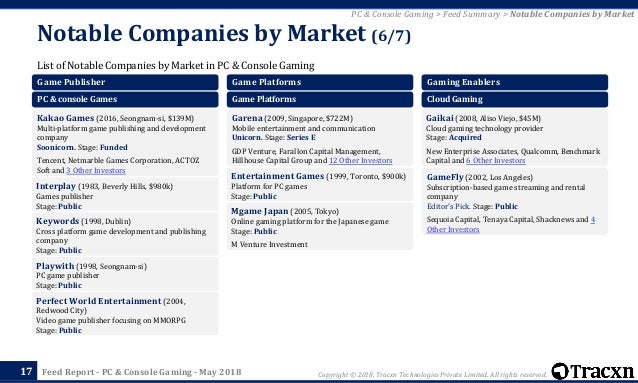Select the Cloud Gaming subheader
Screen dimensions: 638x383
coord(515,99)
